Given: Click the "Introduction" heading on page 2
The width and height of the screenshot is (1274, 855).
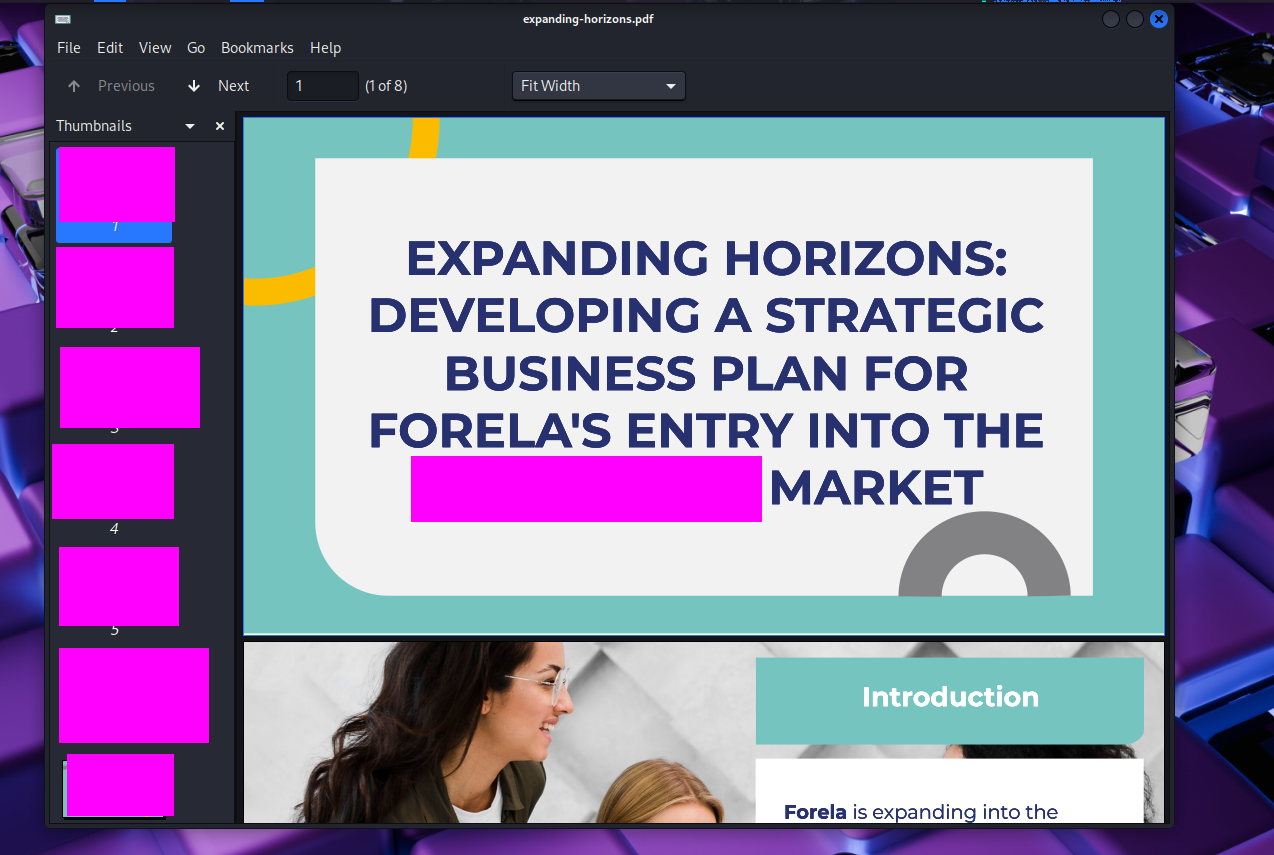Looking at the screenshot, I should point(950,697).
